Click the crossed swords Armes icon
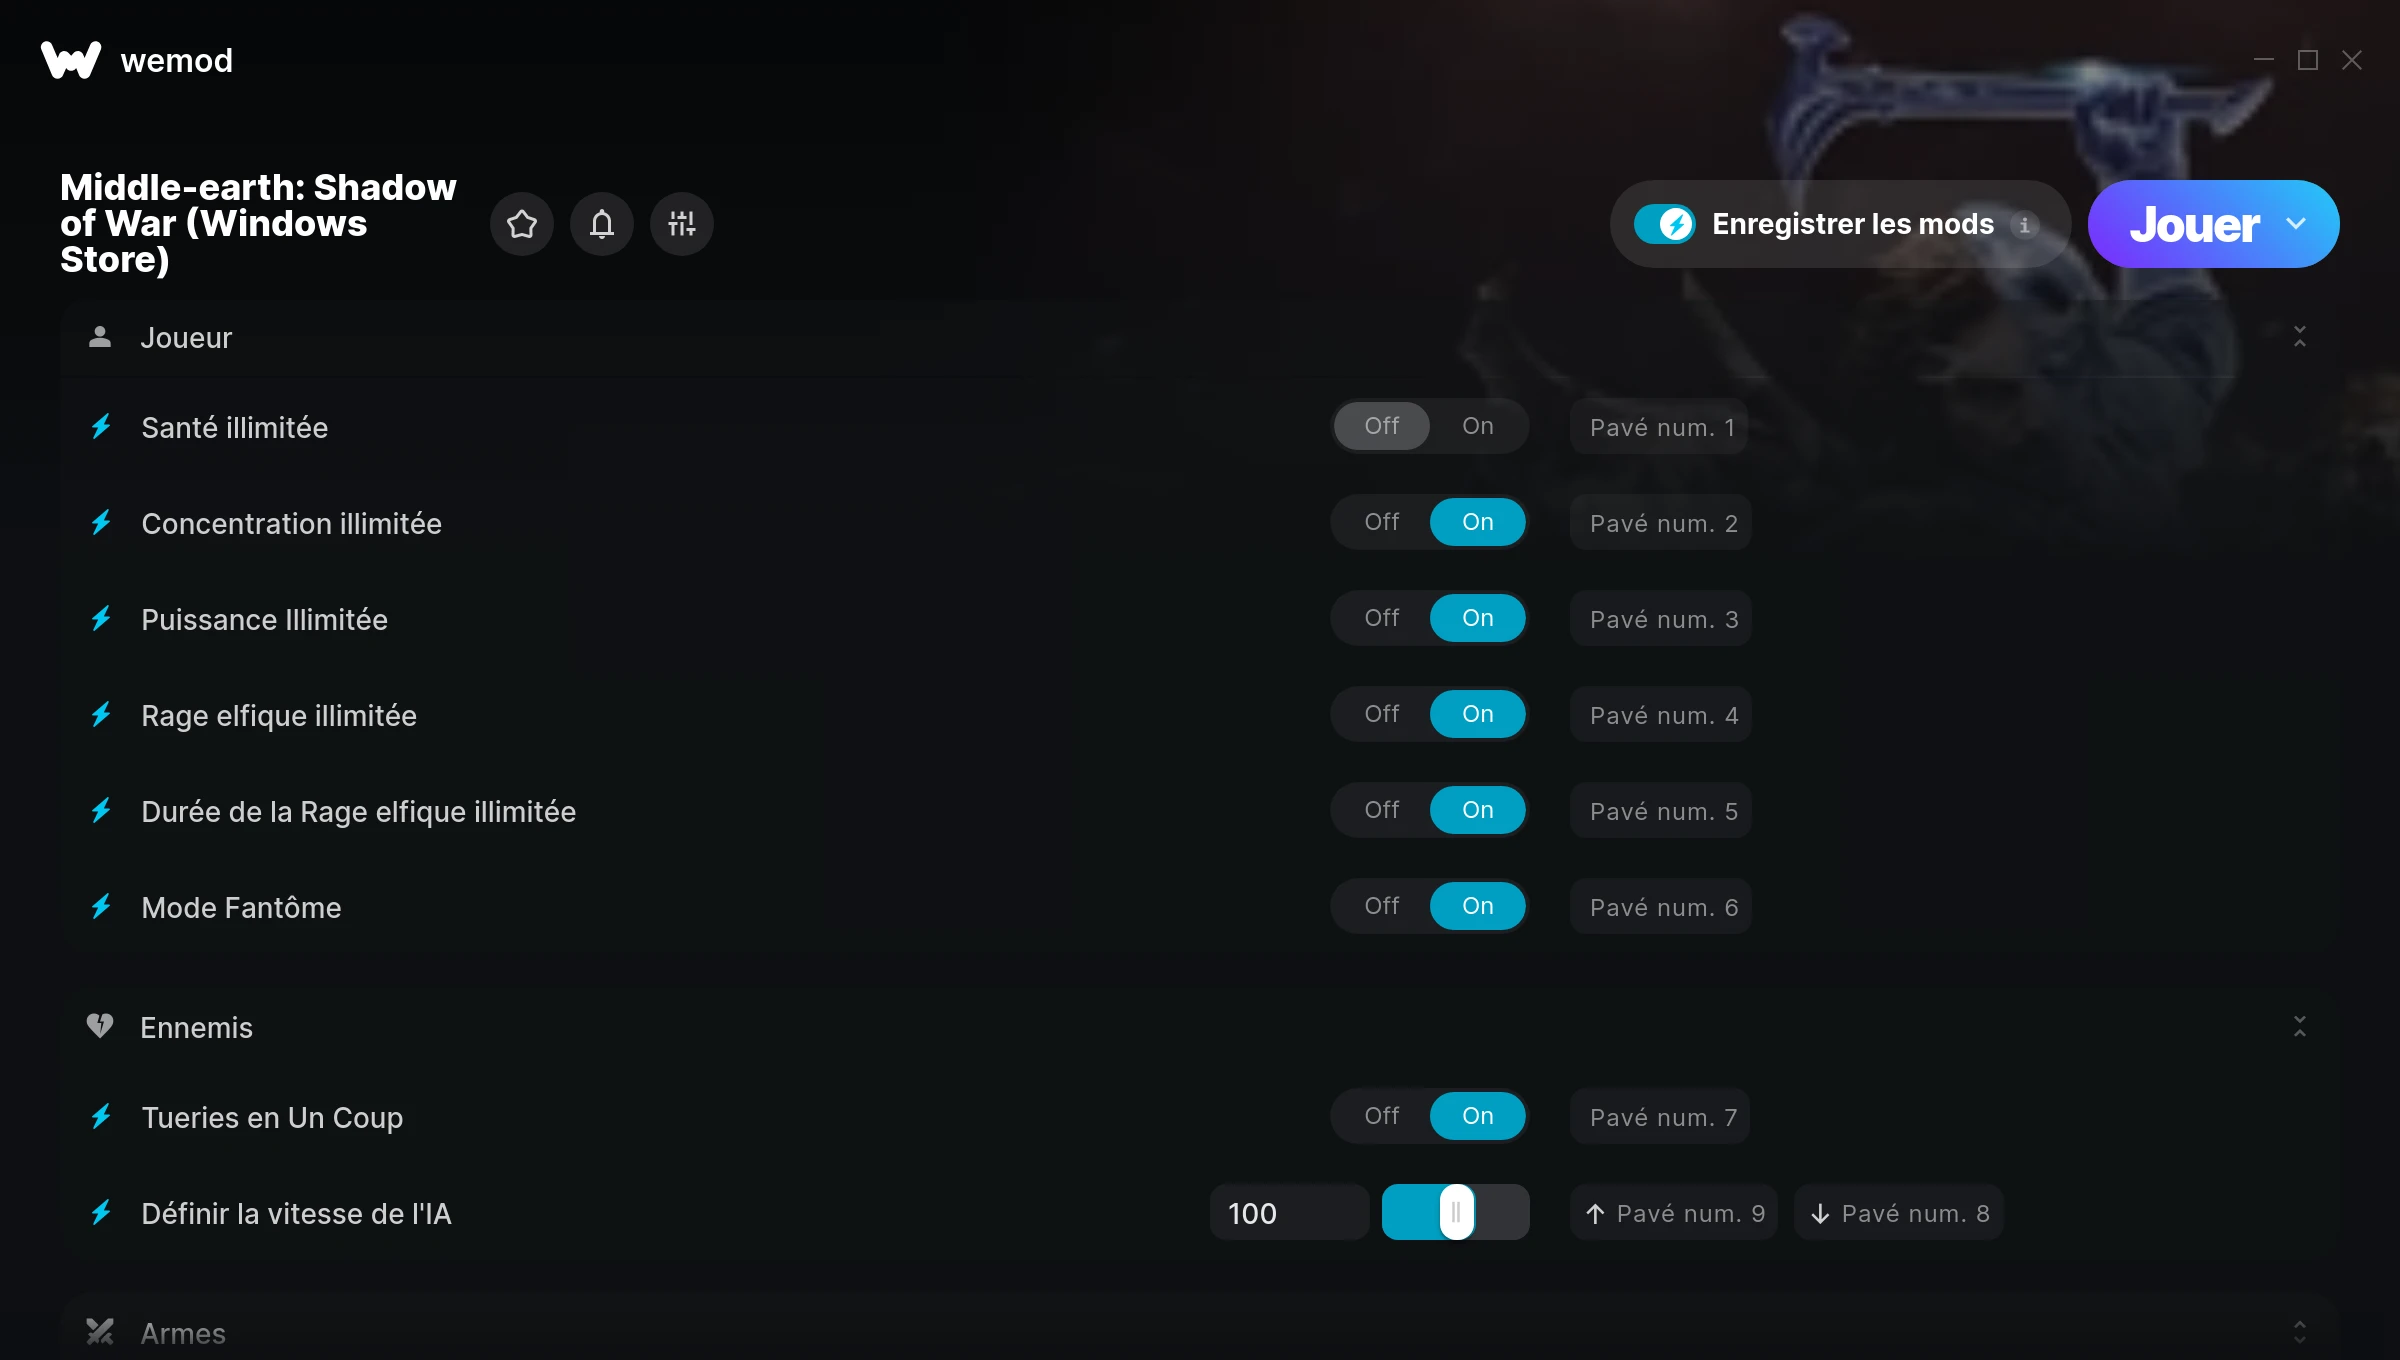Image resolution: width=2400 pixels, height=1360 pixels. [x=99, y=1332]
